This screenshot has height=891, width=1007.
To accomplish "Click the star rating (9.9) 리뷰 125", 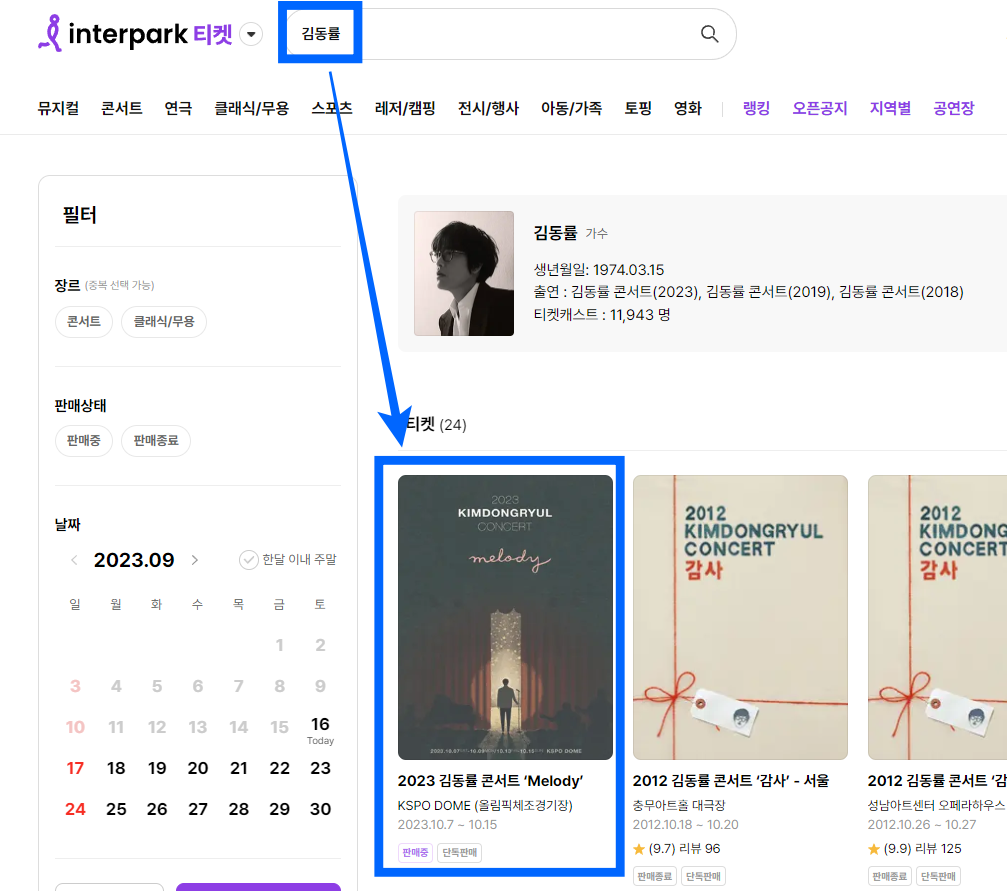I will 915,849.
